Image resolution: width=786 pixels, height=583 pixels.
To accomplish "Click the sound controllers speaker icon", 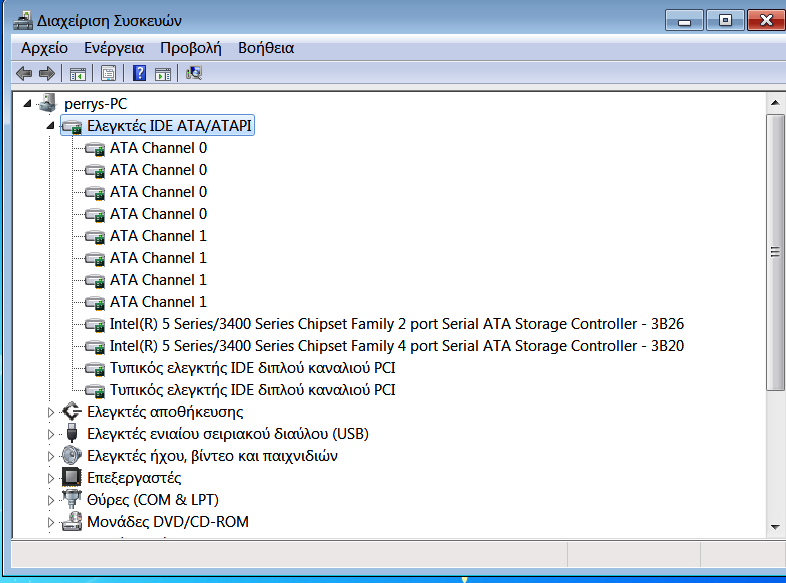I will click(x=72, y=455).
